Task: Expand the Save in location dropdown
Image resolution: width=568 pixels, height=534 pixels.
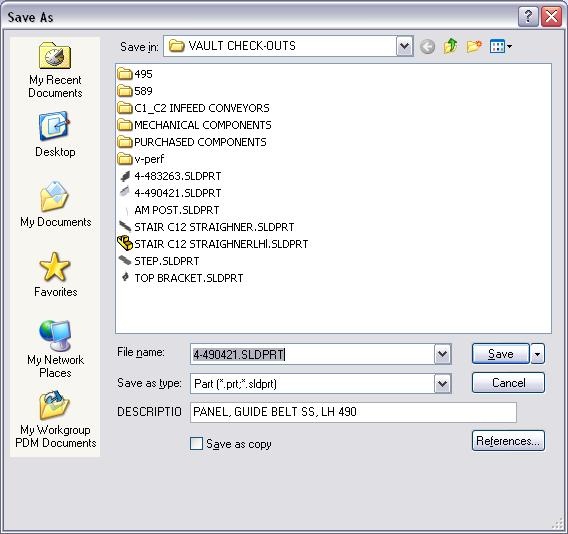Action: coord(405,46)
